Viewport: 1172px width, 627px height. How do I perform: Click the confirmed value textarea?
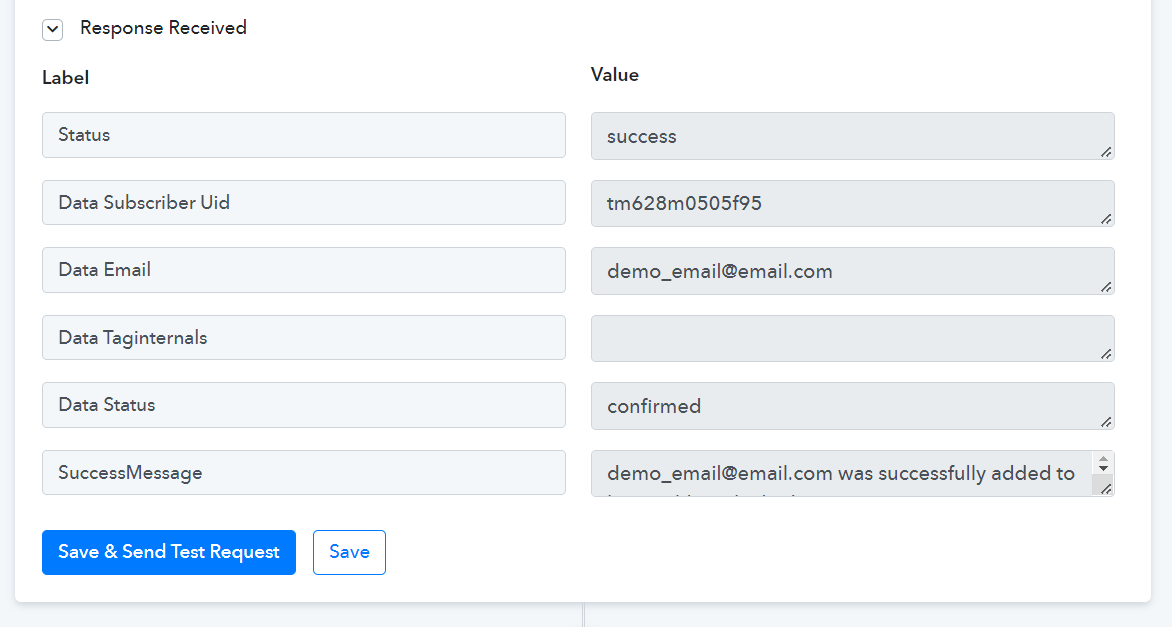850,406
